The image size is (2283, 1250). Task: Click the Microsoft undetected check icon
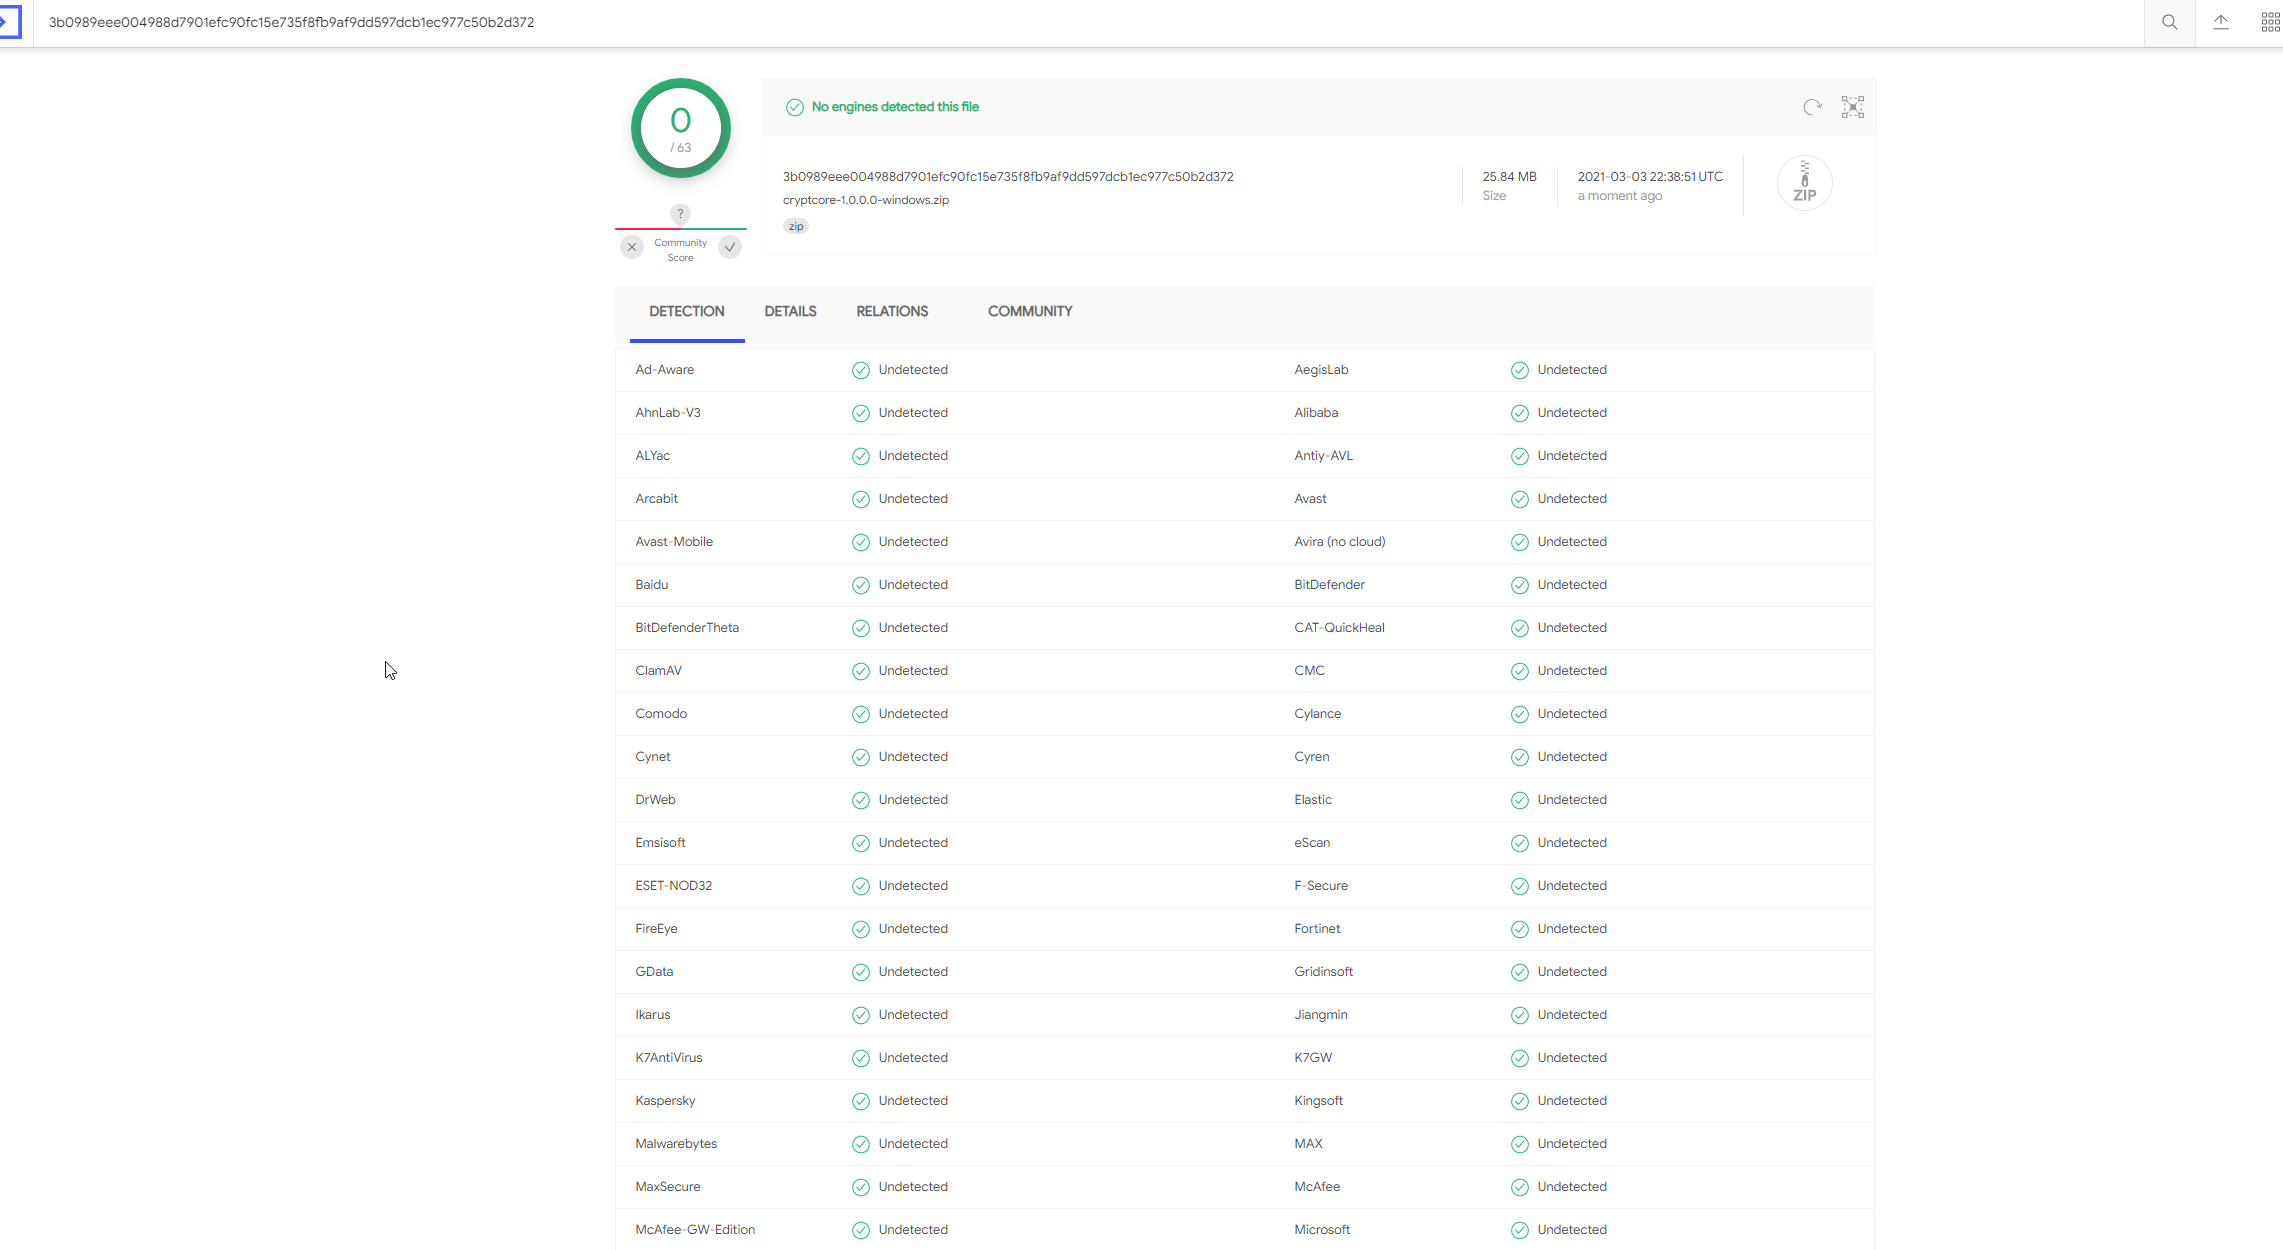click(1519, 1230)
